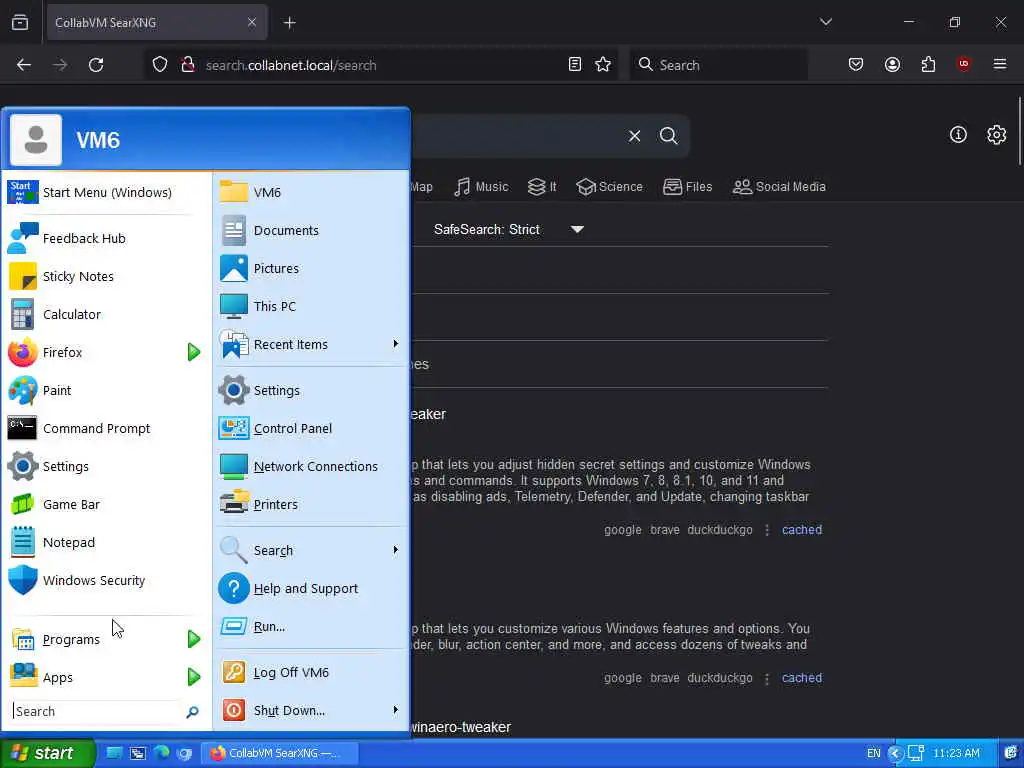1024x768 pixels.
Task: Open the uBlock Origin extension icon
Action: point(963,64)
